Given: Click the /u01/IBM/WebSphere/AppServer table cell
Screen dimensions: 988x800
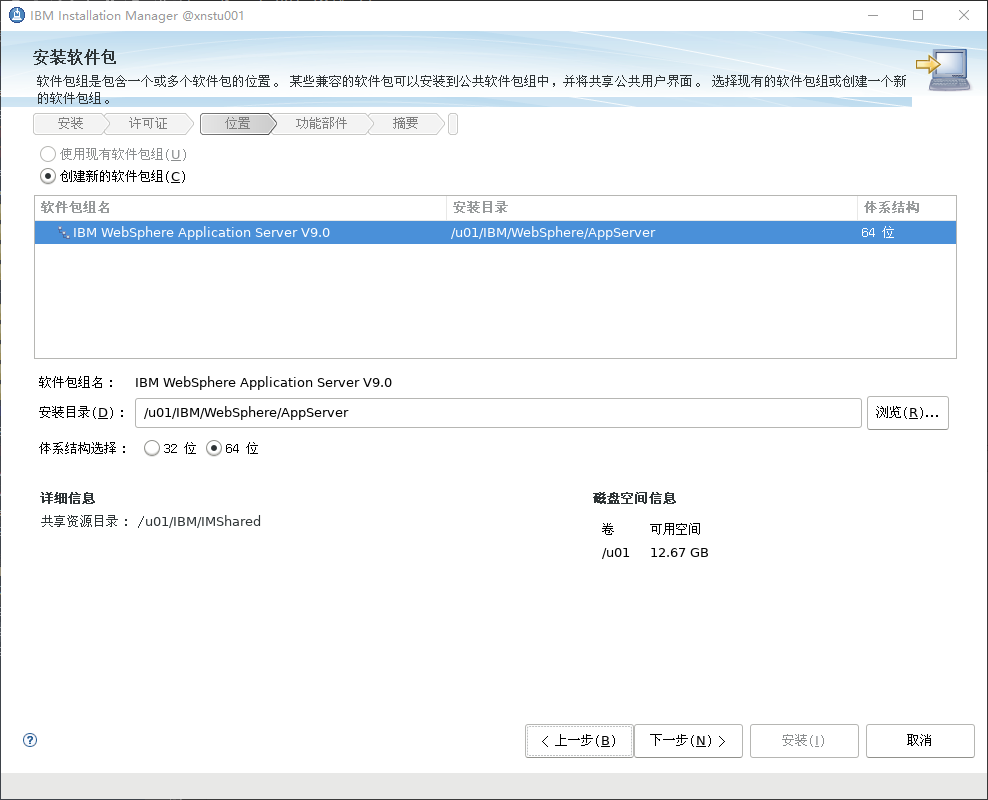Looking at the screenshot, I should pos(553,232).
